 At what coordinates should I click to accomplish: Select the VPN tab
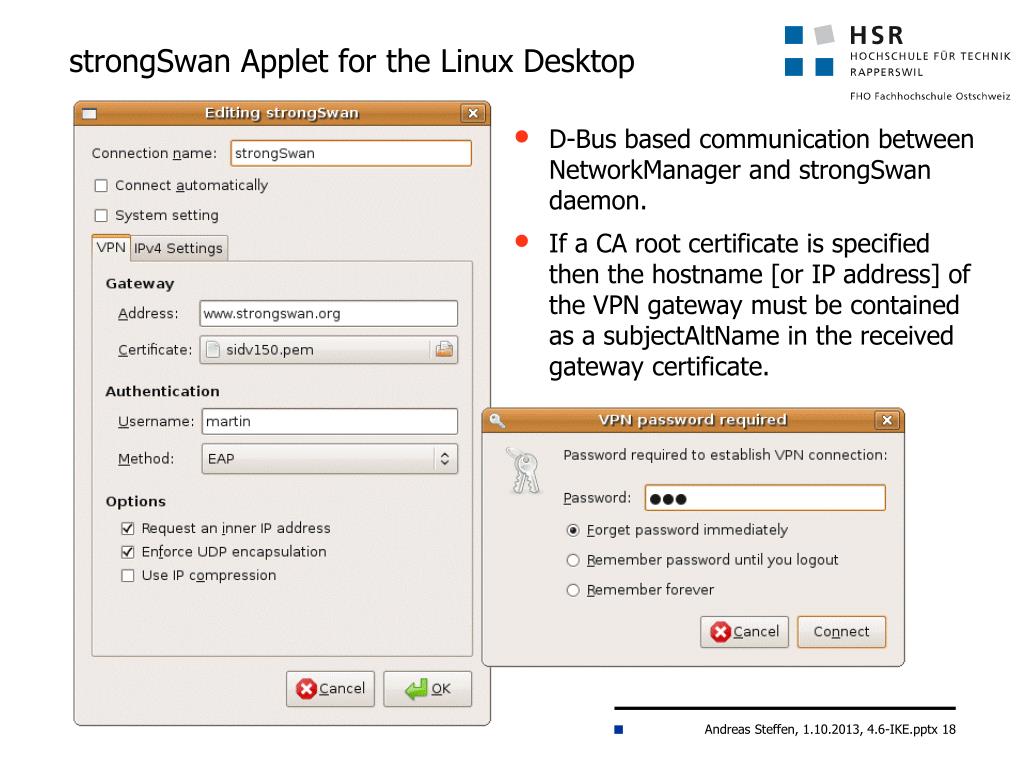pyautogui.click(x=111, y=248)
